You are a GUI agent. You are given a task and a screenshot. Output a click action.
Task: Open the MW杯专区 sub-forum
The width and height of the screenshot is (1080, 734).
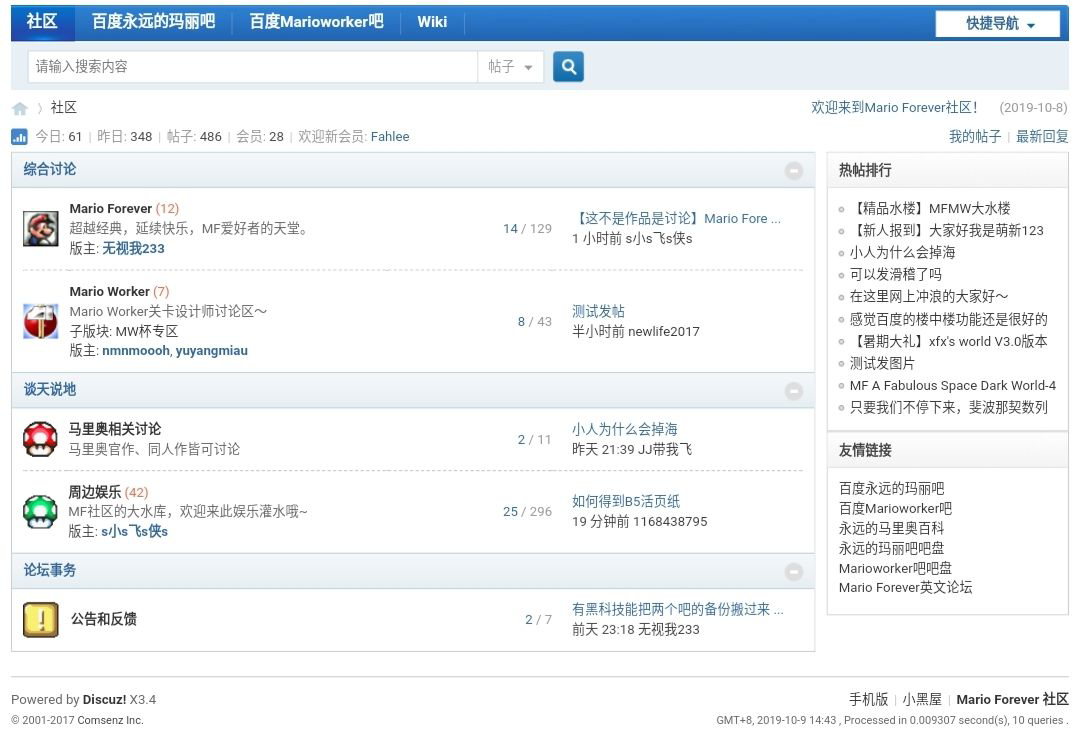click(x=147, y=331)
